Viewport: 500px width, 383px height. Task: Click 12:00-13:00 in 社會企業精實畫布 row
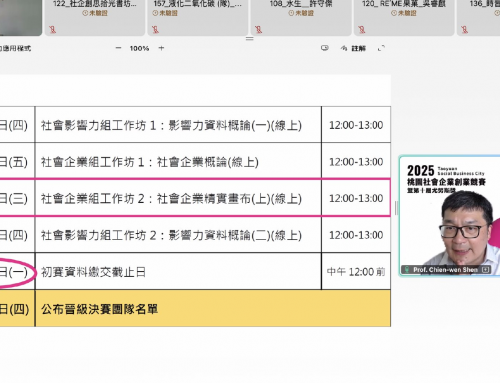pos(356,198)
